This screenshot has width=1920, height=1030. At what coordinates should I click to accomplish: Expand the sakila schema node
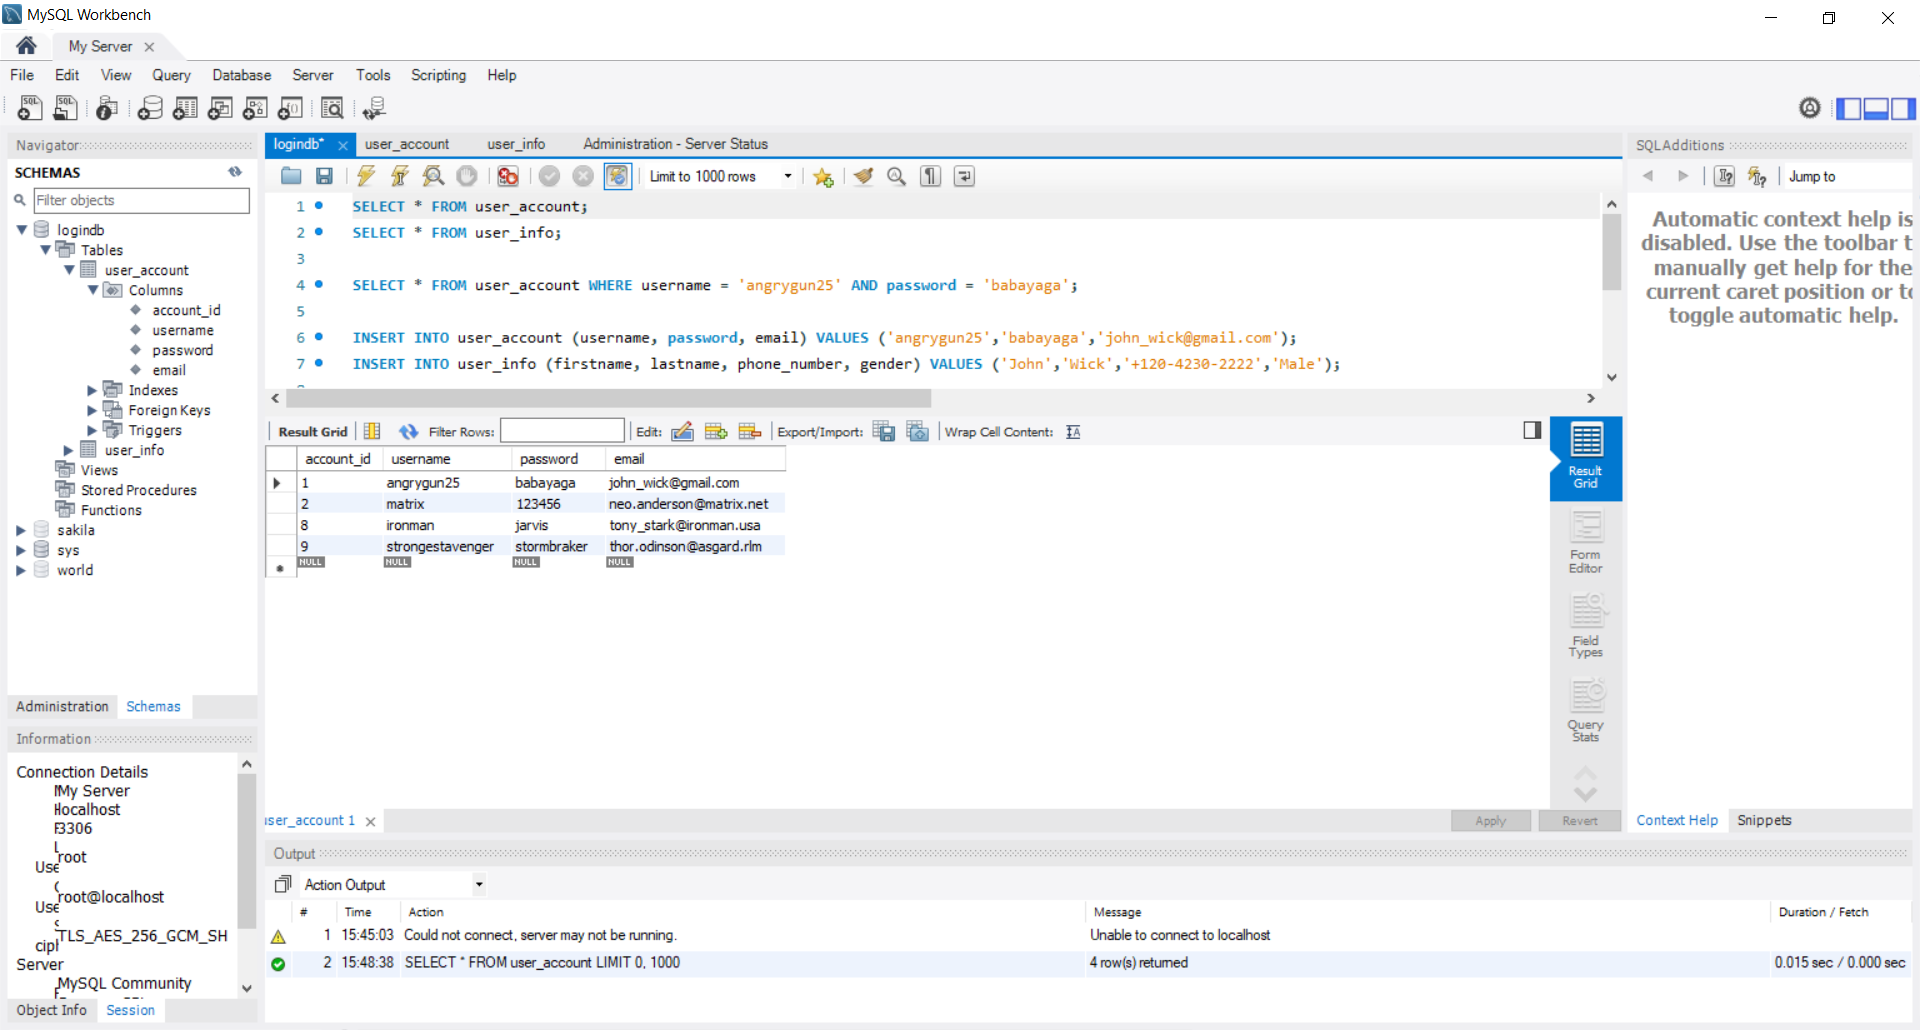[x=21, y=530]
